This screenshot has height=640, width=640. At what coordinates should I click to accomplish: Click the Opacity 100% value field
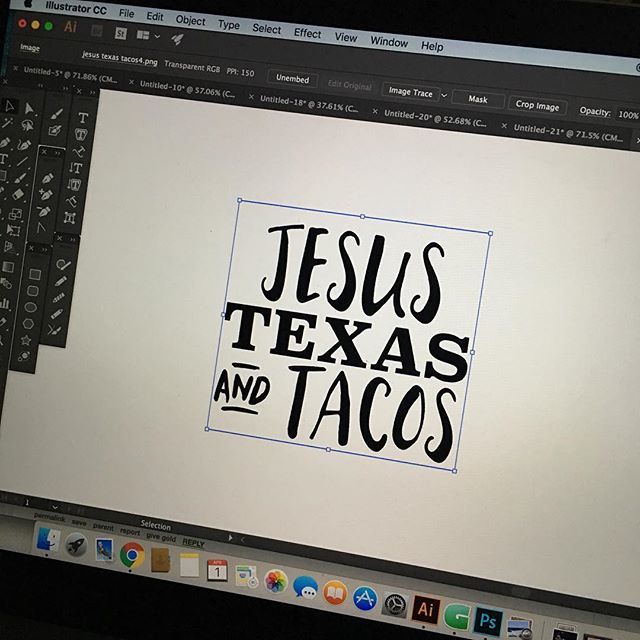coord(628,115)
